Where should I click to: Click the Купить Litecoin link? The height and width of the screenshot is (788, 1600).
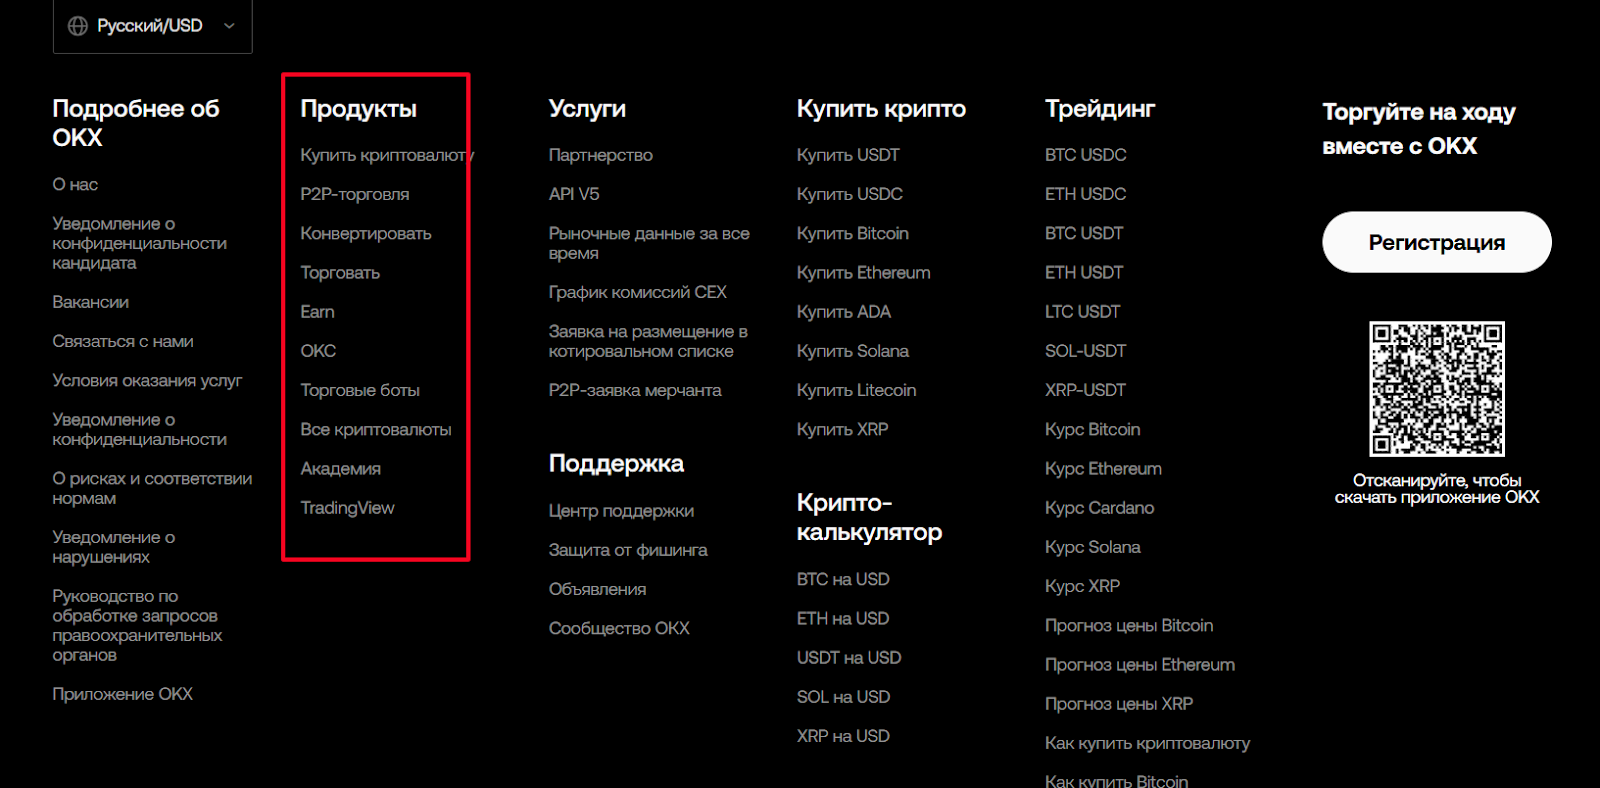tap(856, 390)
